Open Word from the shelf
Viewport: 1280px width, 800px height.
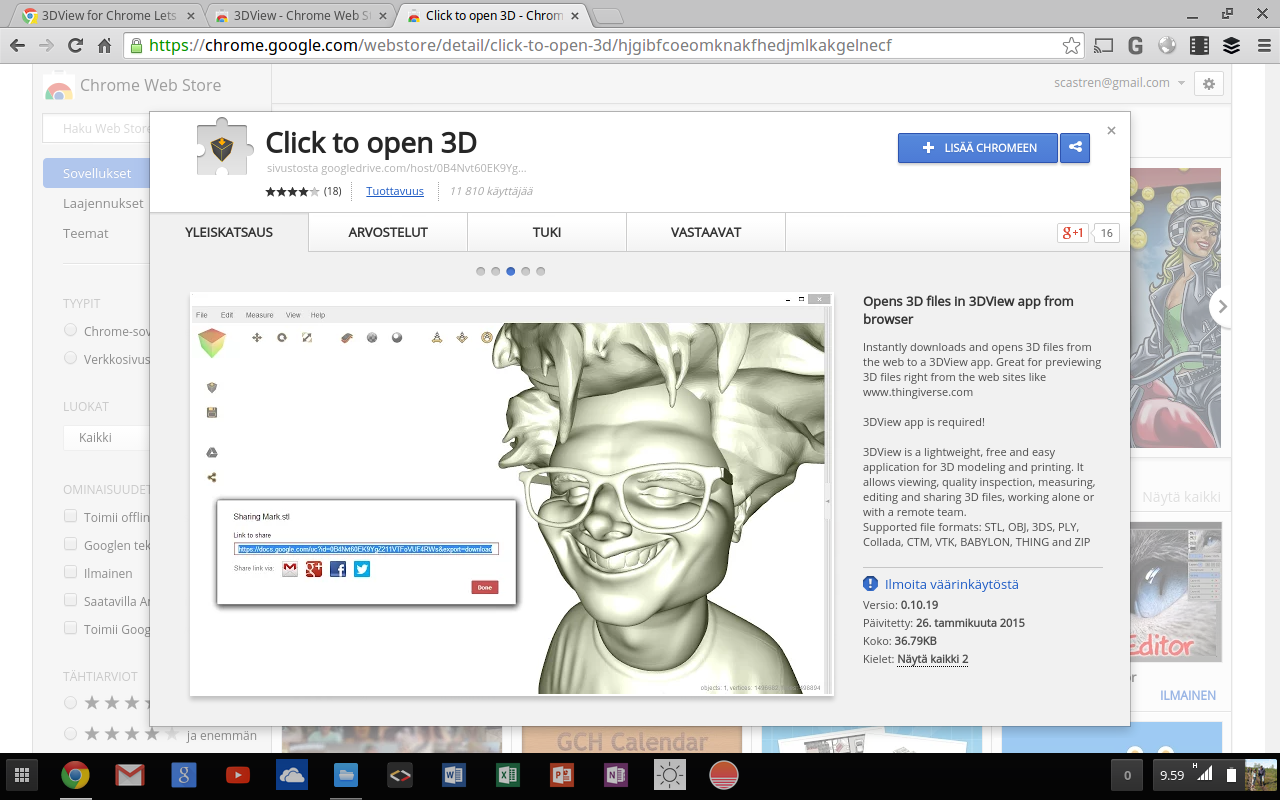point(454,775)
